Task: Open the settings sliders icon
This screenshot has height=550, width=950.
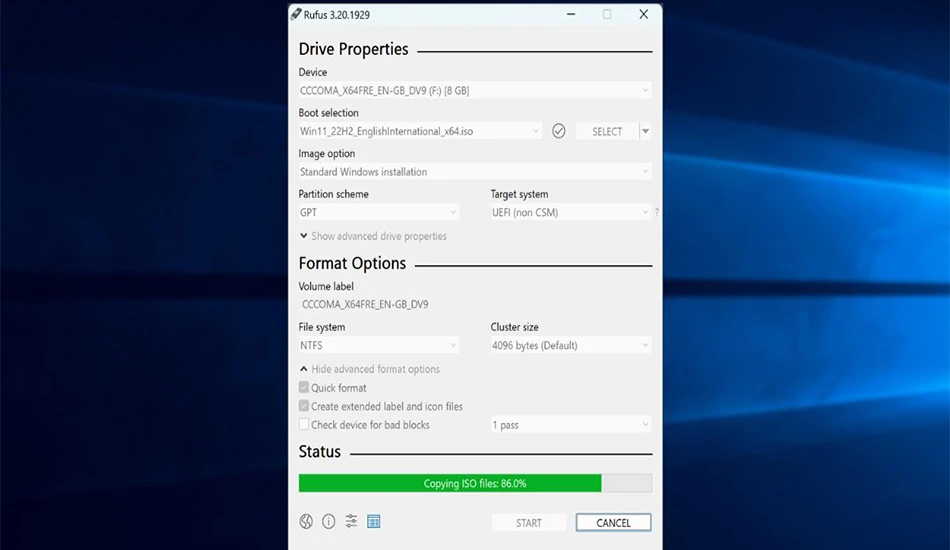Action: (x=351, y=522)
